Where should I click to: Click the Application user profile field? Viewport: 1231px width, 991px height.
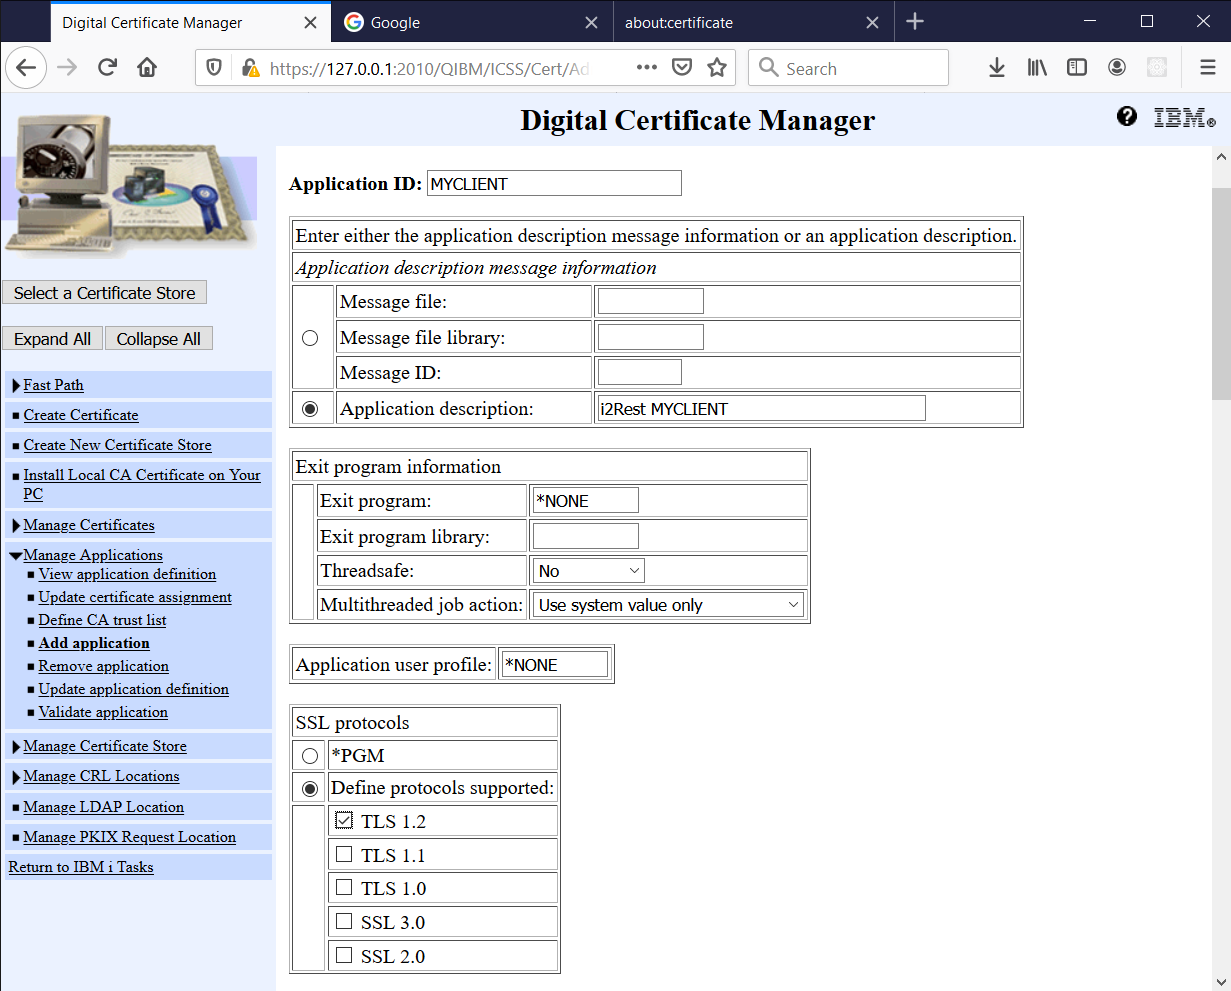[555, 665]
